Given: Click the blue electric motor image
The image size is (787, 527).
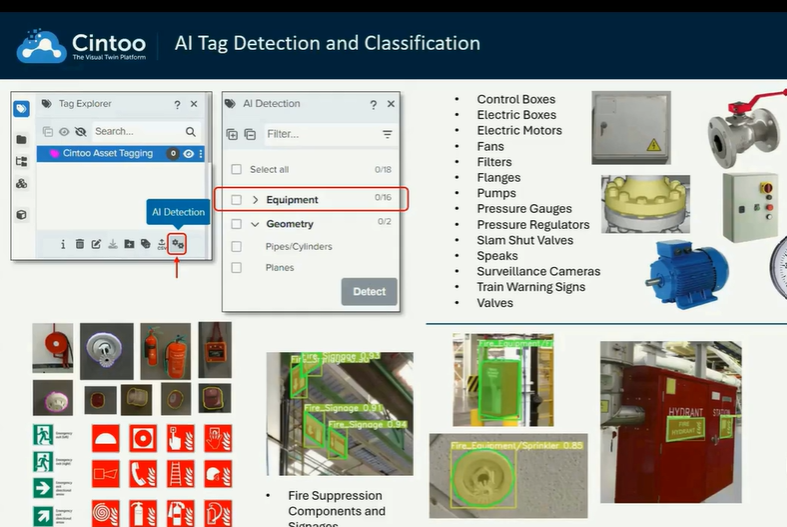Looking at the screenshot, I should coord(687,274).
